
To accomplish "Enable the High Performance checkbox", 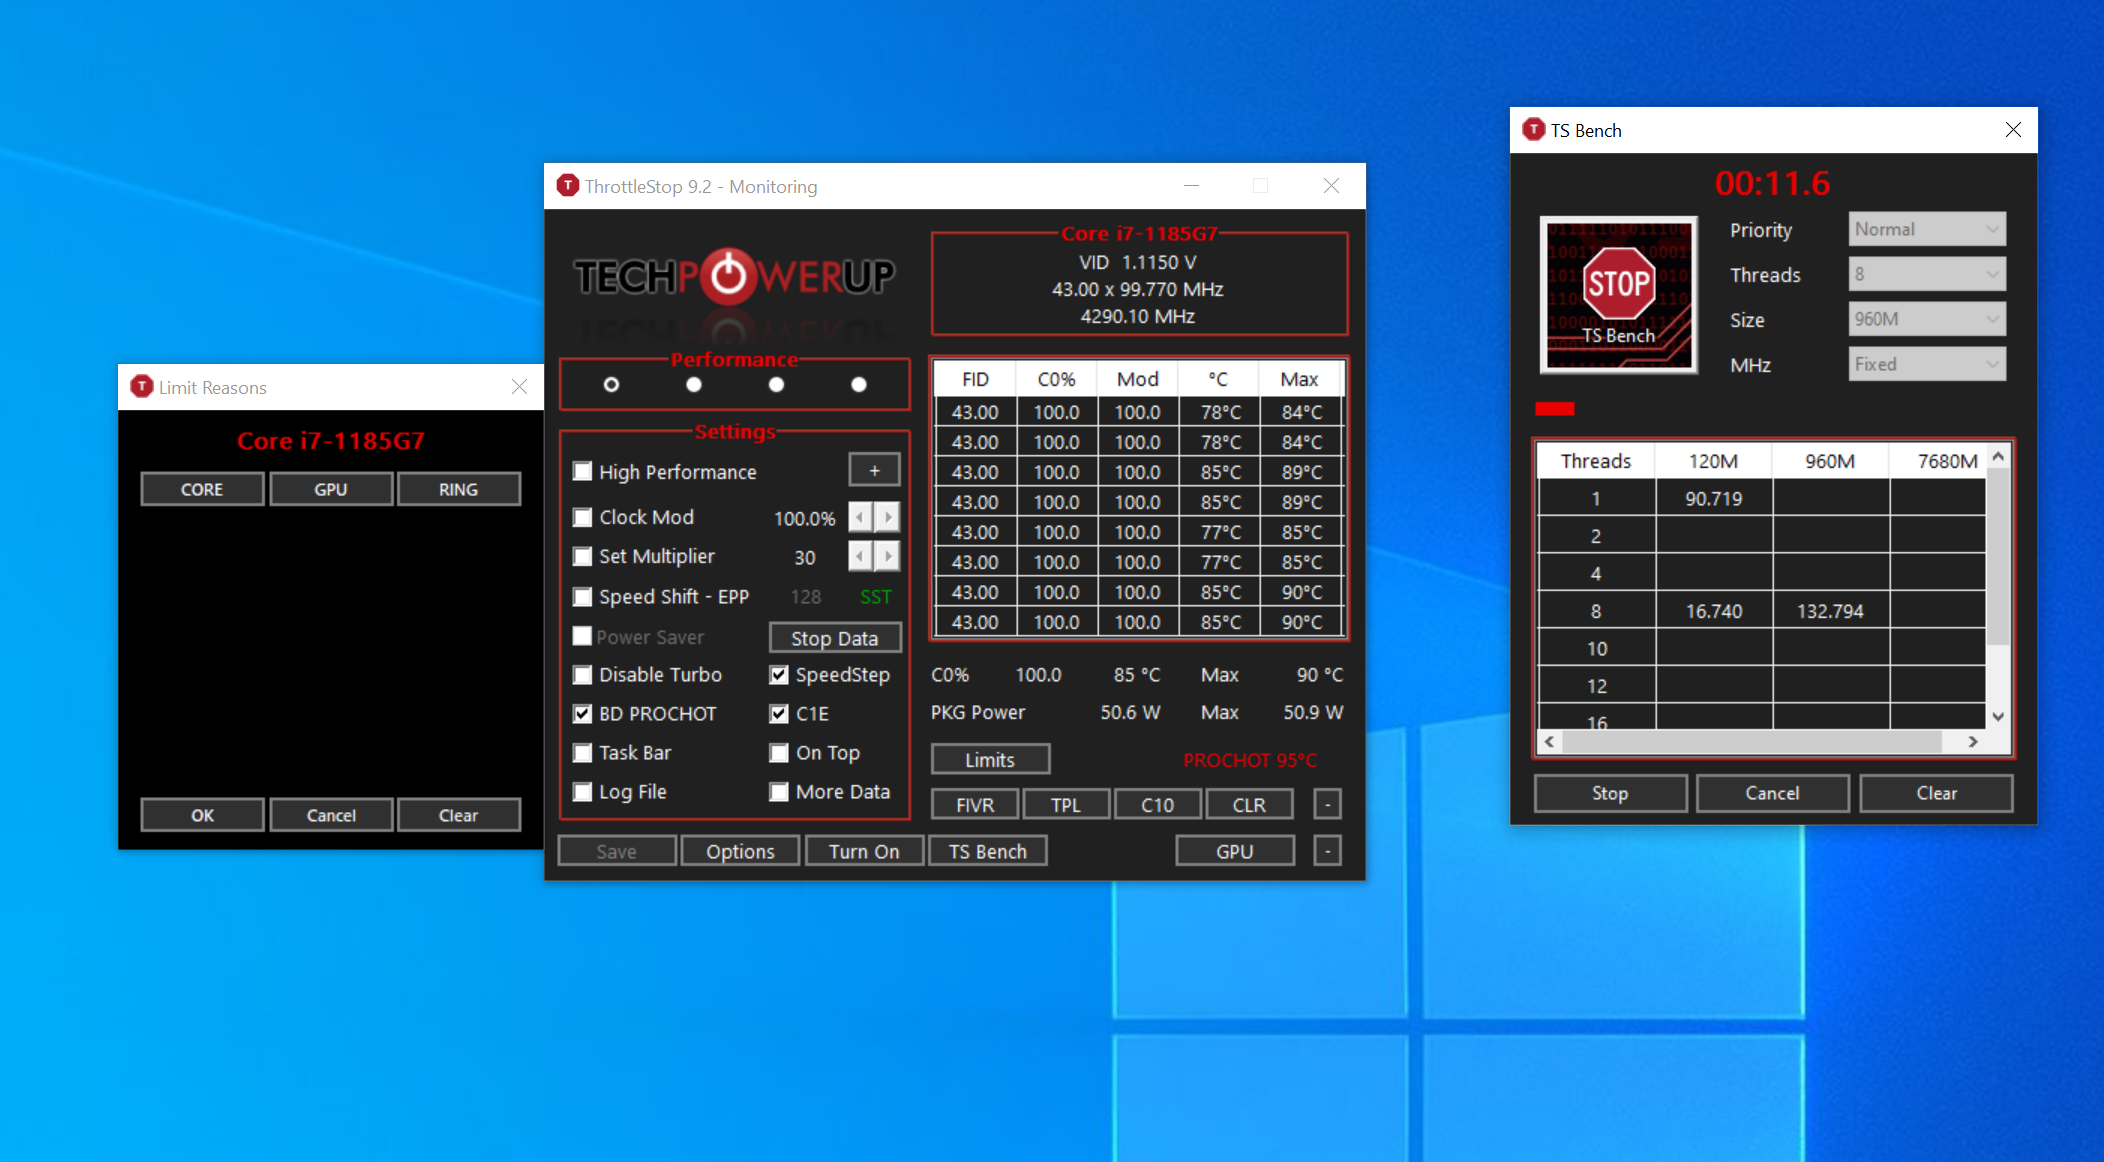I will tap(582, 472).
